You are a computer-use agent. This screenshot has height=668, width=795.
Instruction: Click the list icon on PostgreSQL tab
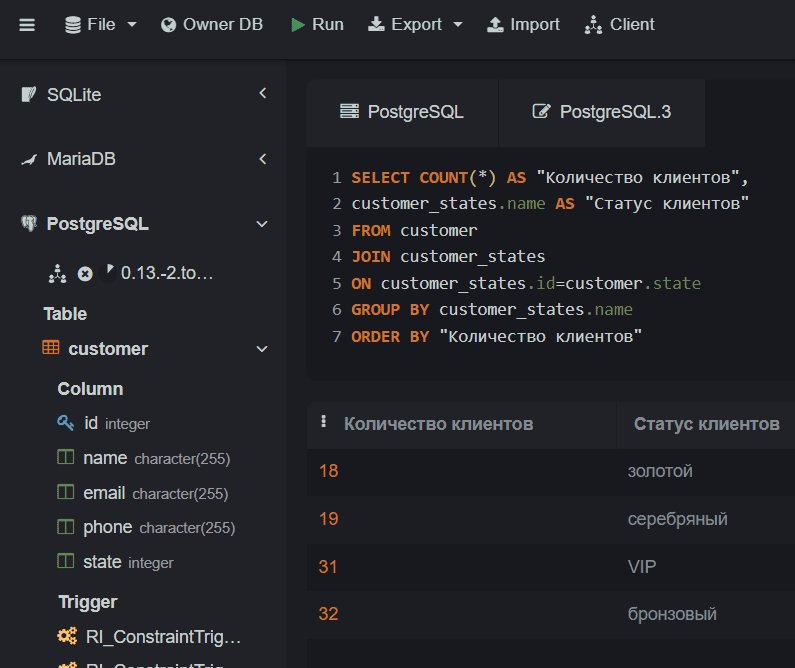coord(349,111)
